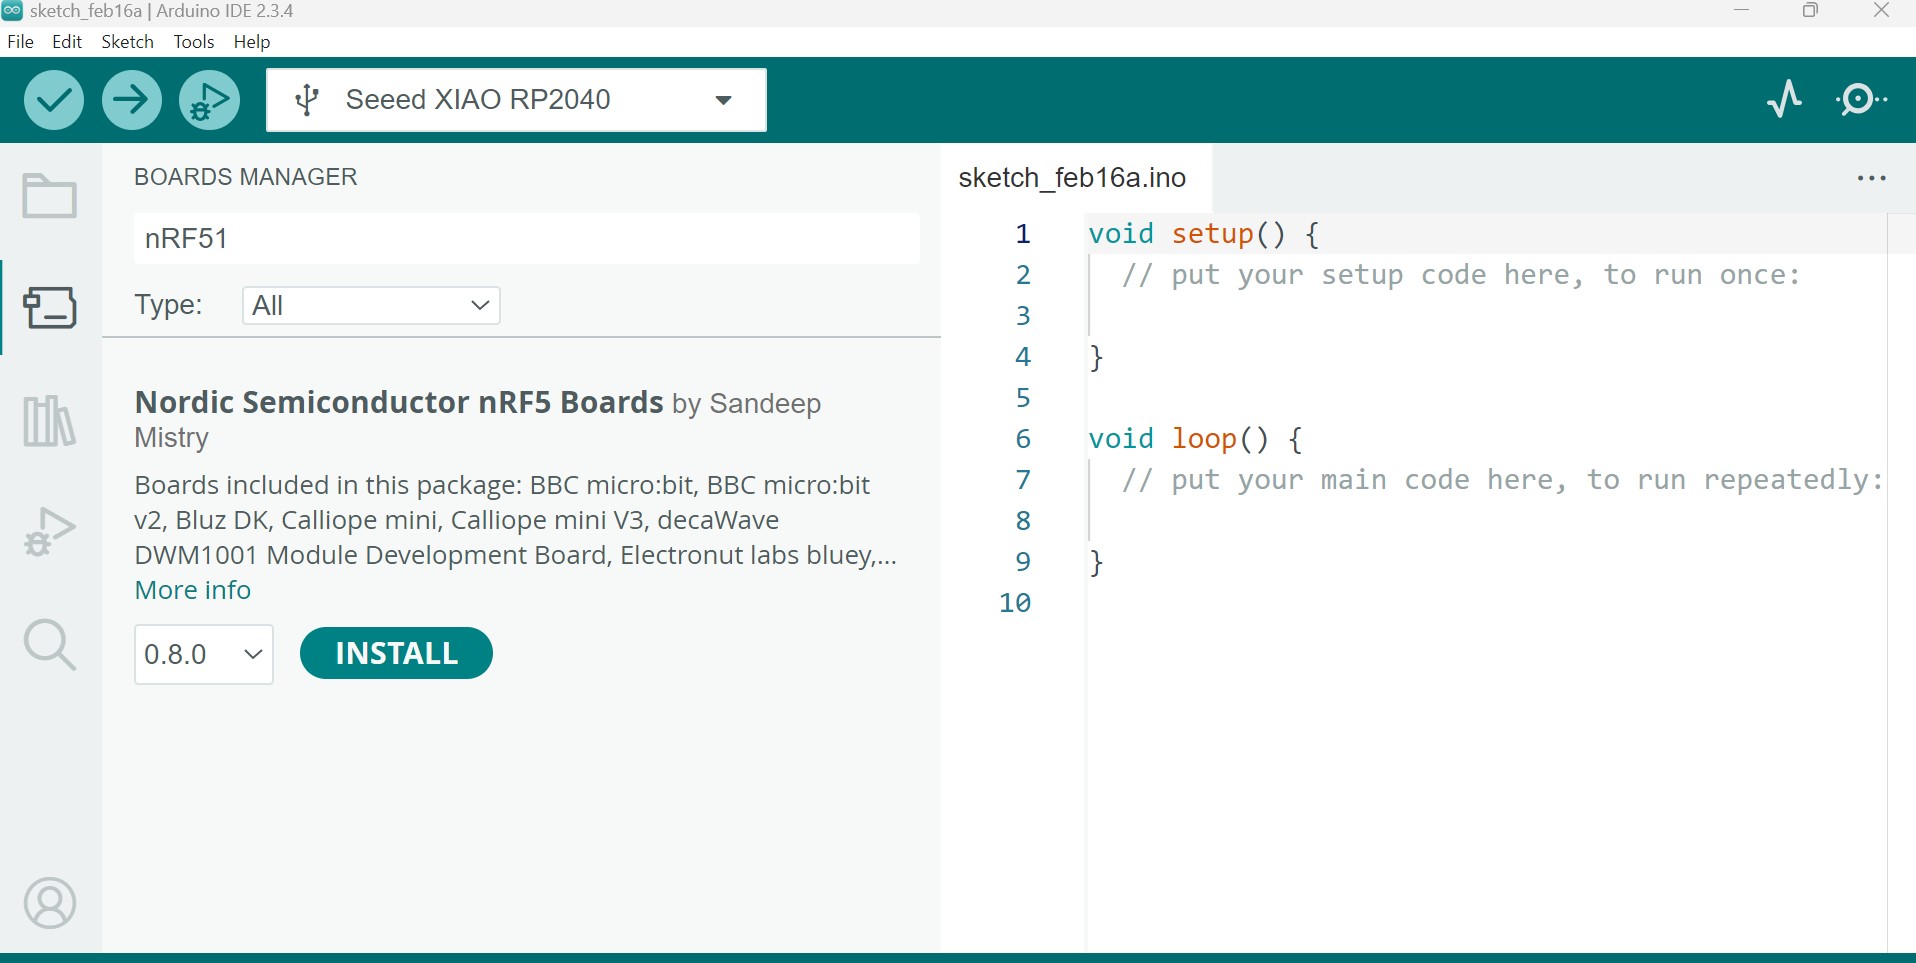1916x963 pixels.
Task: Click line number 10 in gutter
Action: pos(1015,603)
